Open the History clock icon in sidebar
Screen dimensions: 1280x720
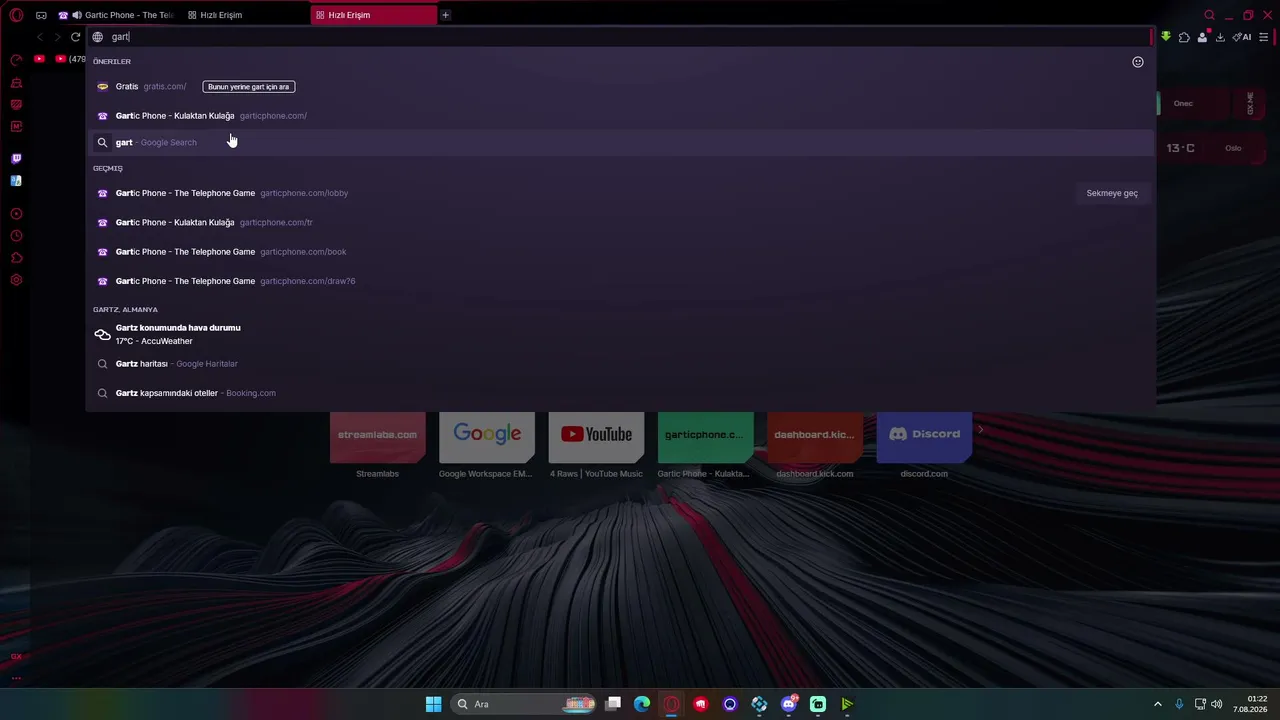tap(16, 236)
